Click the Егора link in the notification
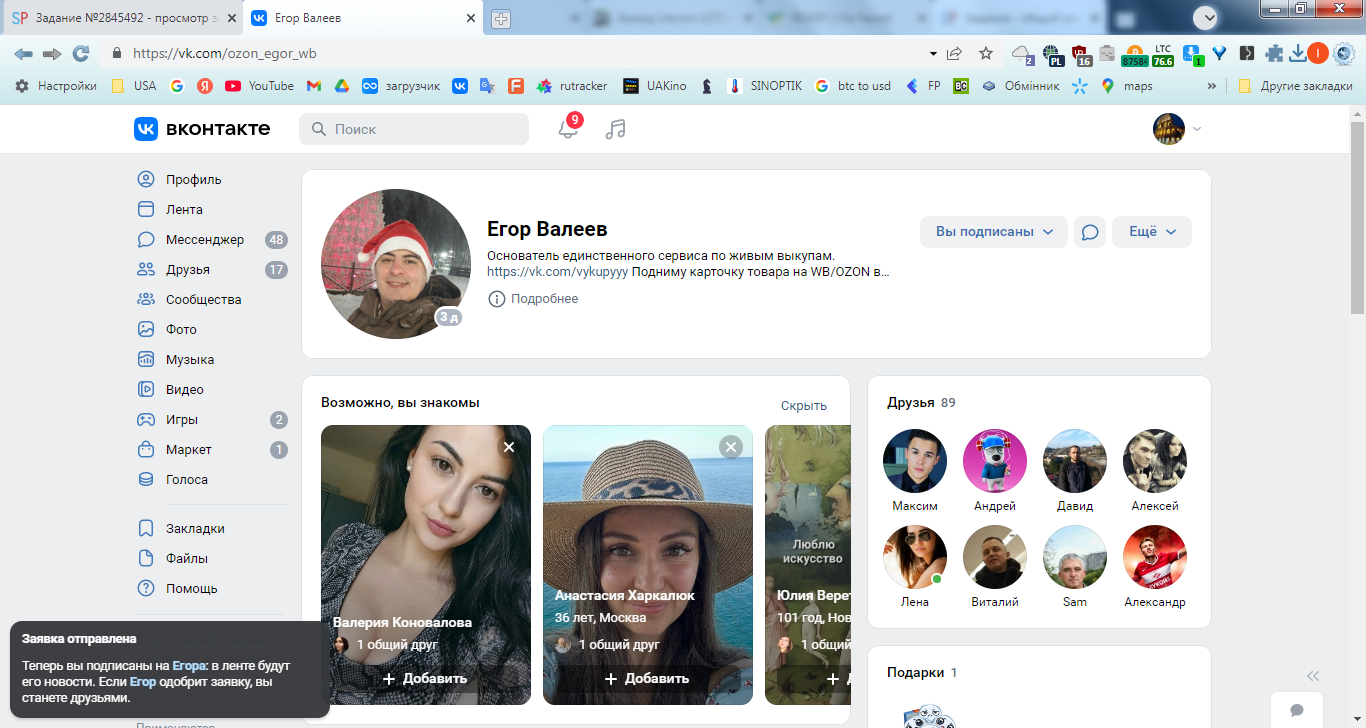Image resolution: width=1366 pixels, height=728 pixels. [189, 665]
